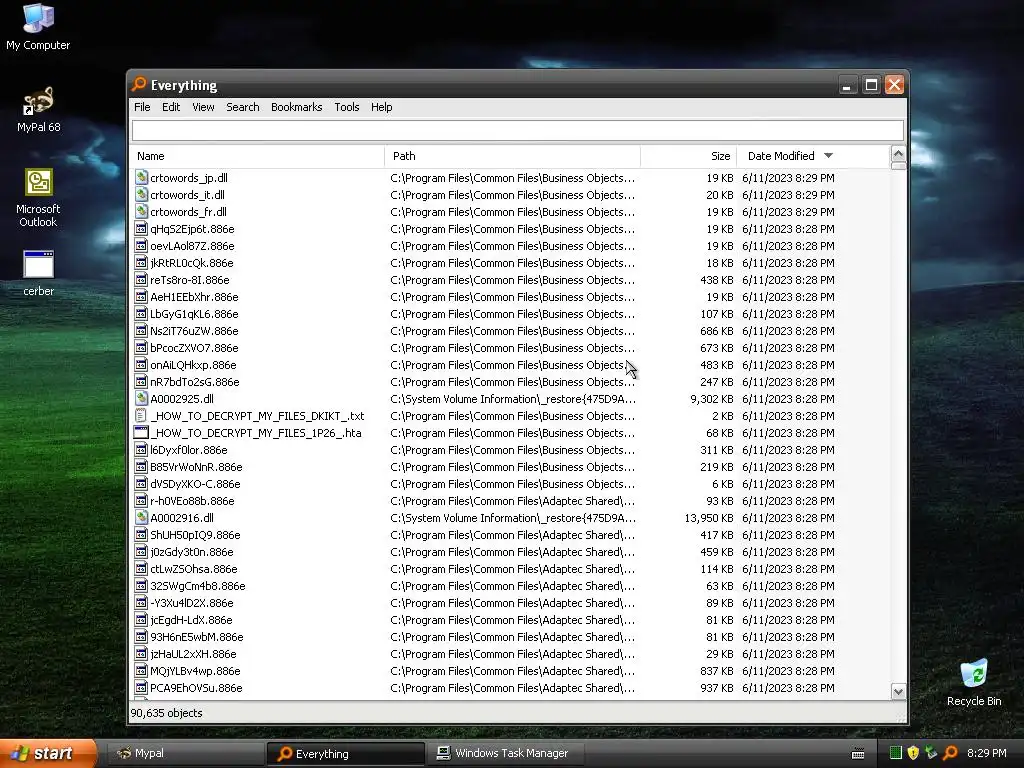Select the file jcEgdH-LdX.886e
This screenshot has height=768, width=1024.
tap(191, 619)
